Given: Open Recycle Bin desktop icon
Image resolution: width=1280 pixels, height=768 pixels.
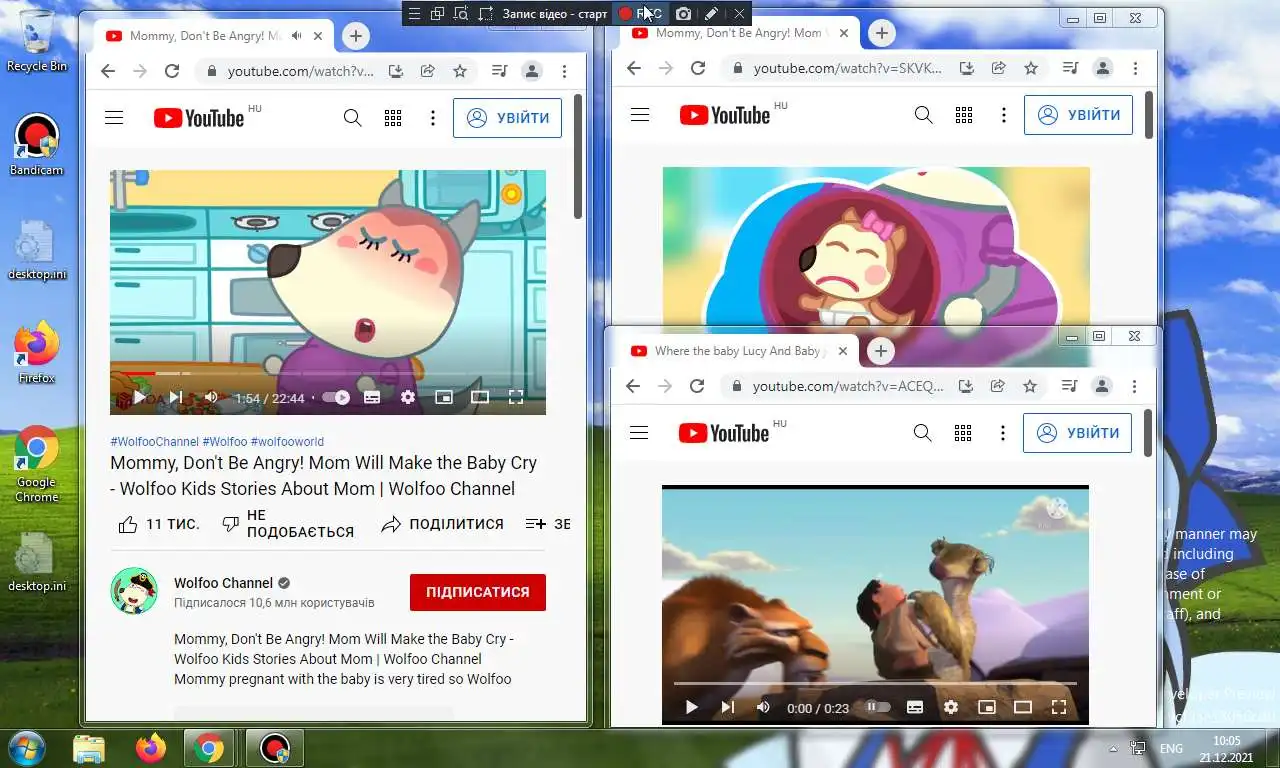Looking at the screenshot, I should [37, 40].
